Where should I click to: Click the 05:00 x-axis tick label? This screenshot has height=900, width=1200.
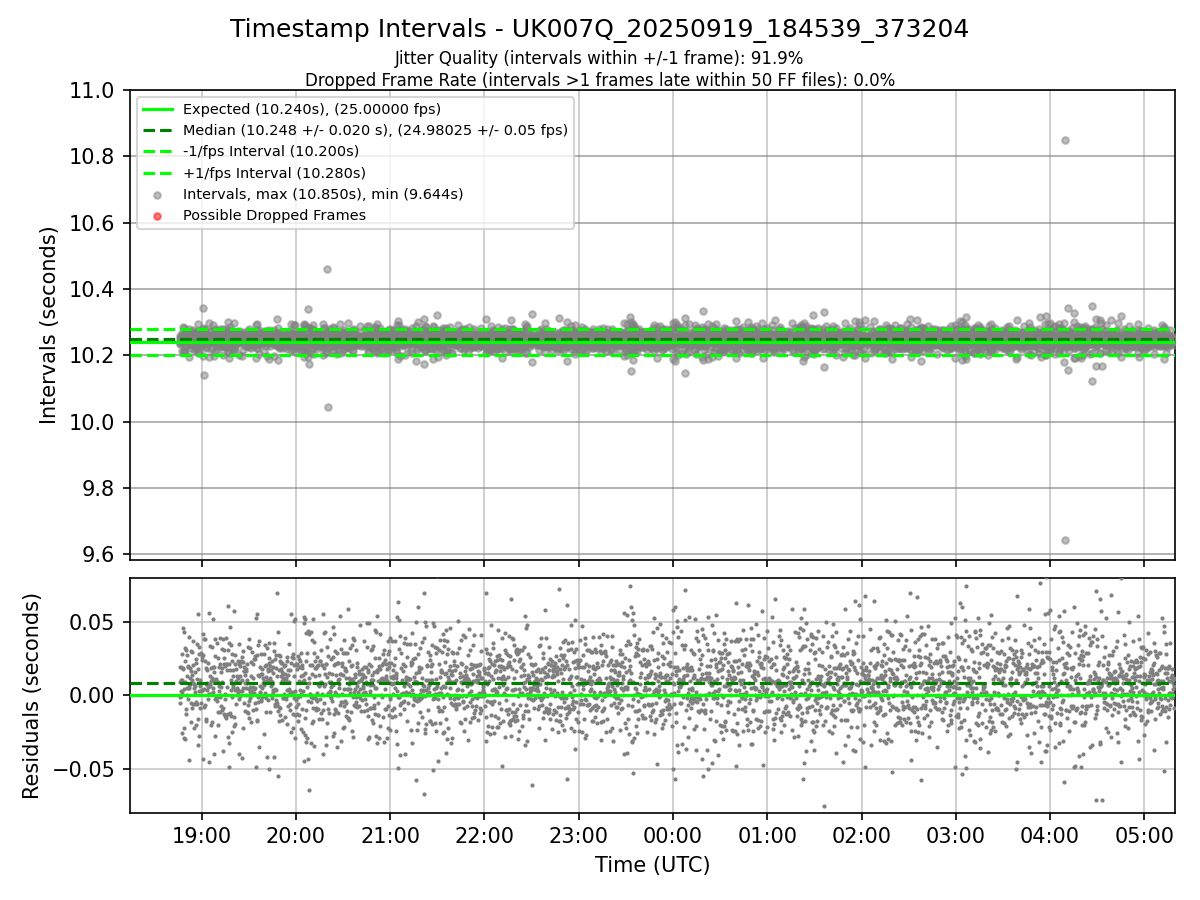pos(1144,836)
